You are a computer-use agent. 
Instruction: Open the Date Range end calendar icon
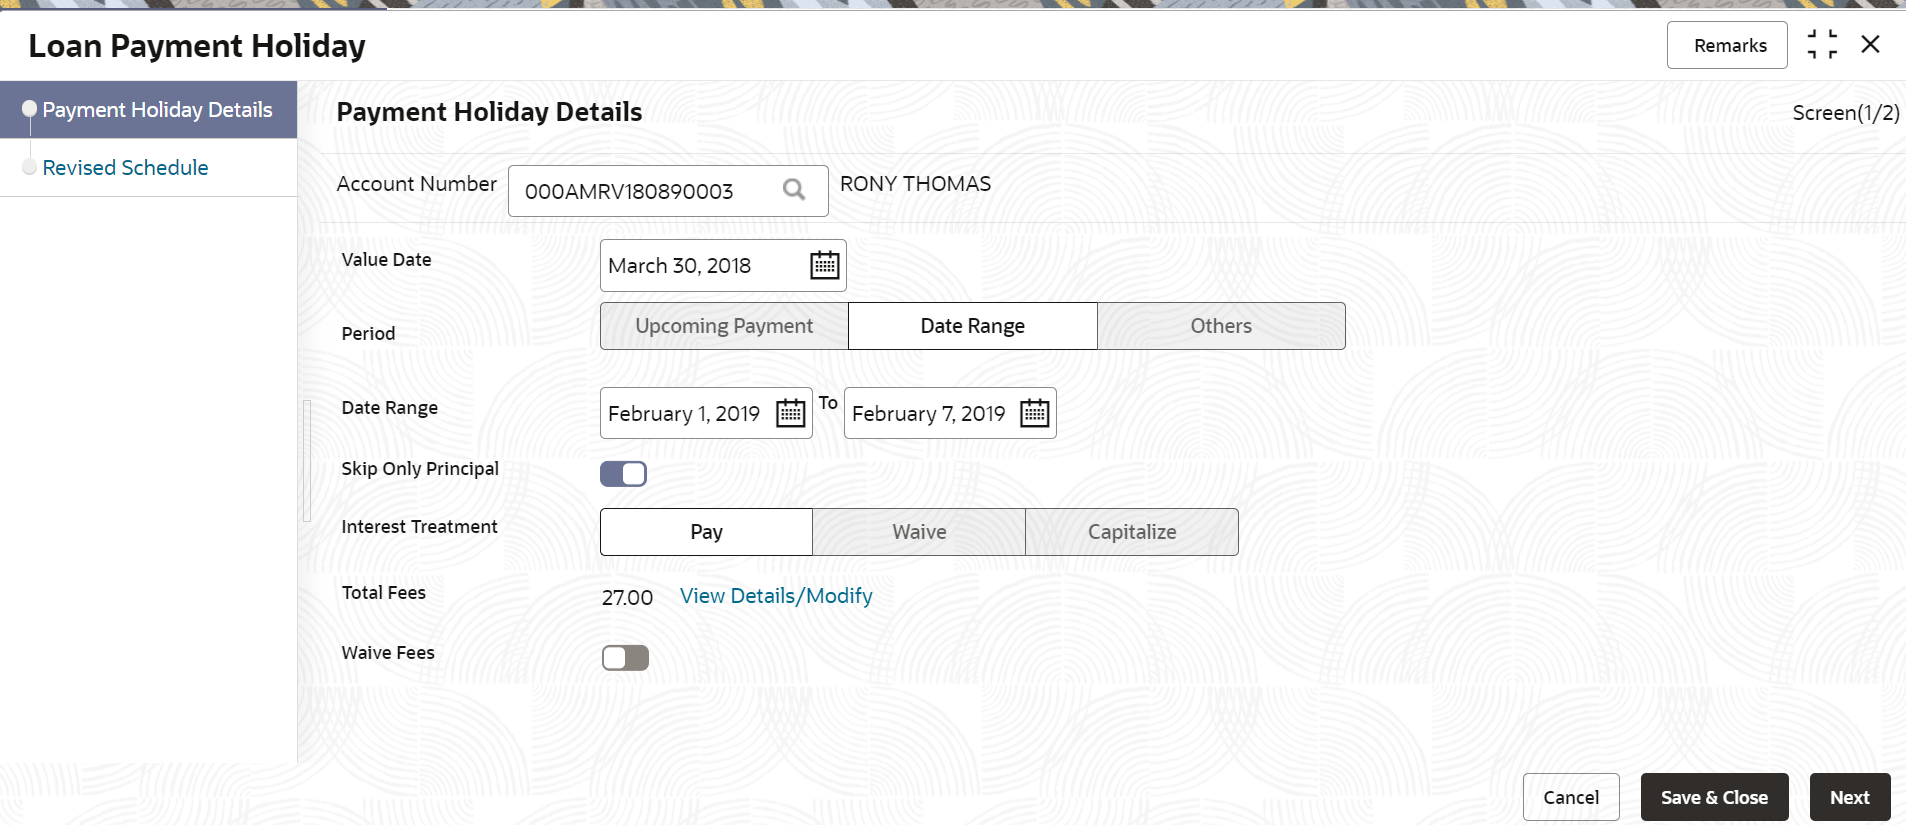click(1034, 413)
